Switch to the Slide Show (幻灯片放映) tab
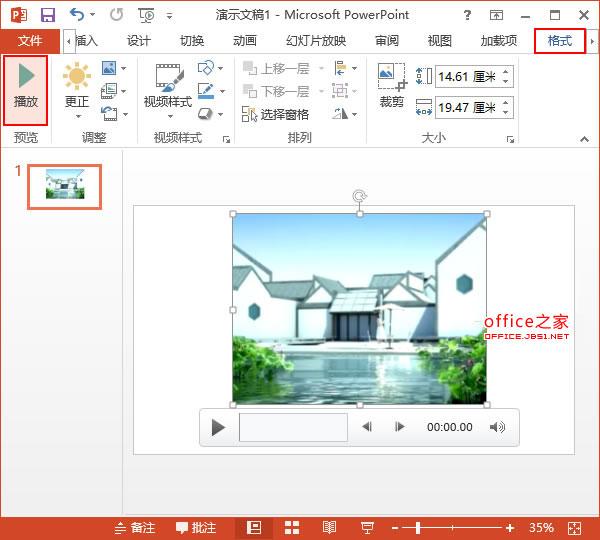The width and height of the screenshot is (600, 540). click(316, 41)
